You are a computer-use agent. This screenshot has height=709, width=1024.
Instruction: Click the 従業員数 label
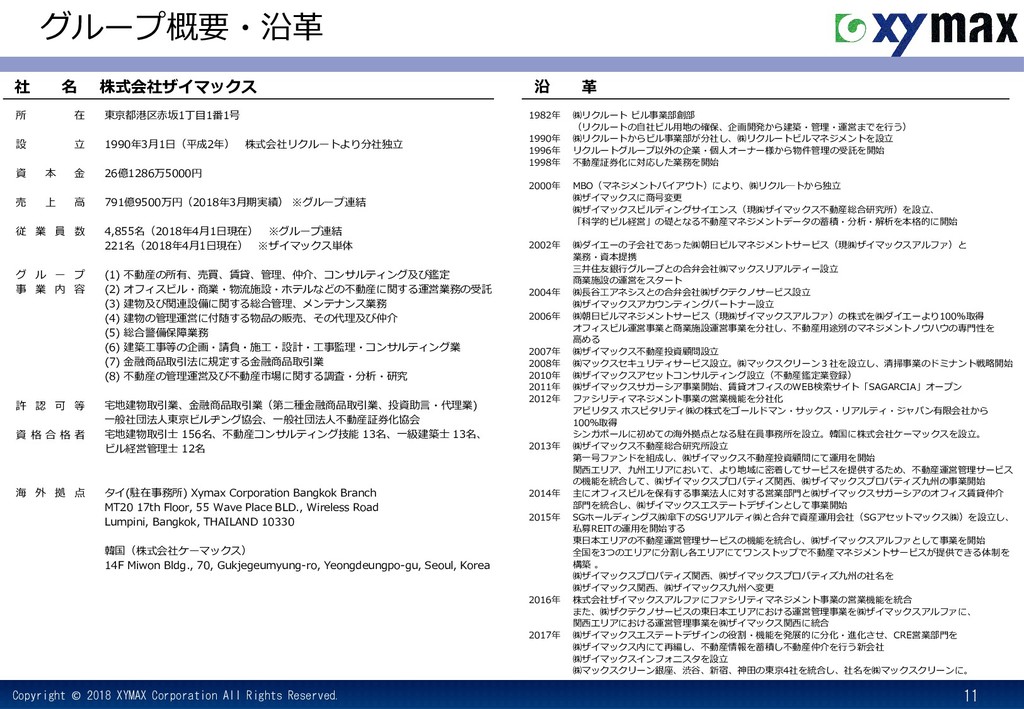[50, 231]
